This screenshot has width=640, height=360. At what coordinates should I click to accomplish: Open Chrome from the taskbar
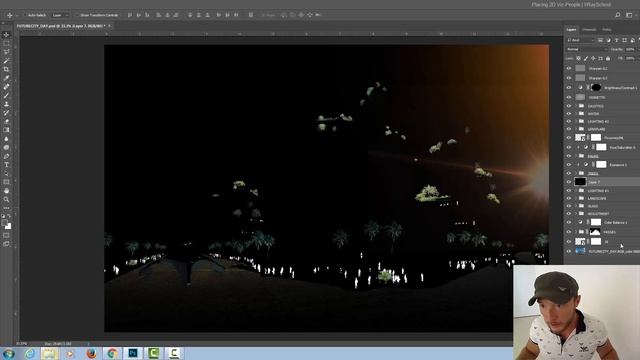coord(112,353)
